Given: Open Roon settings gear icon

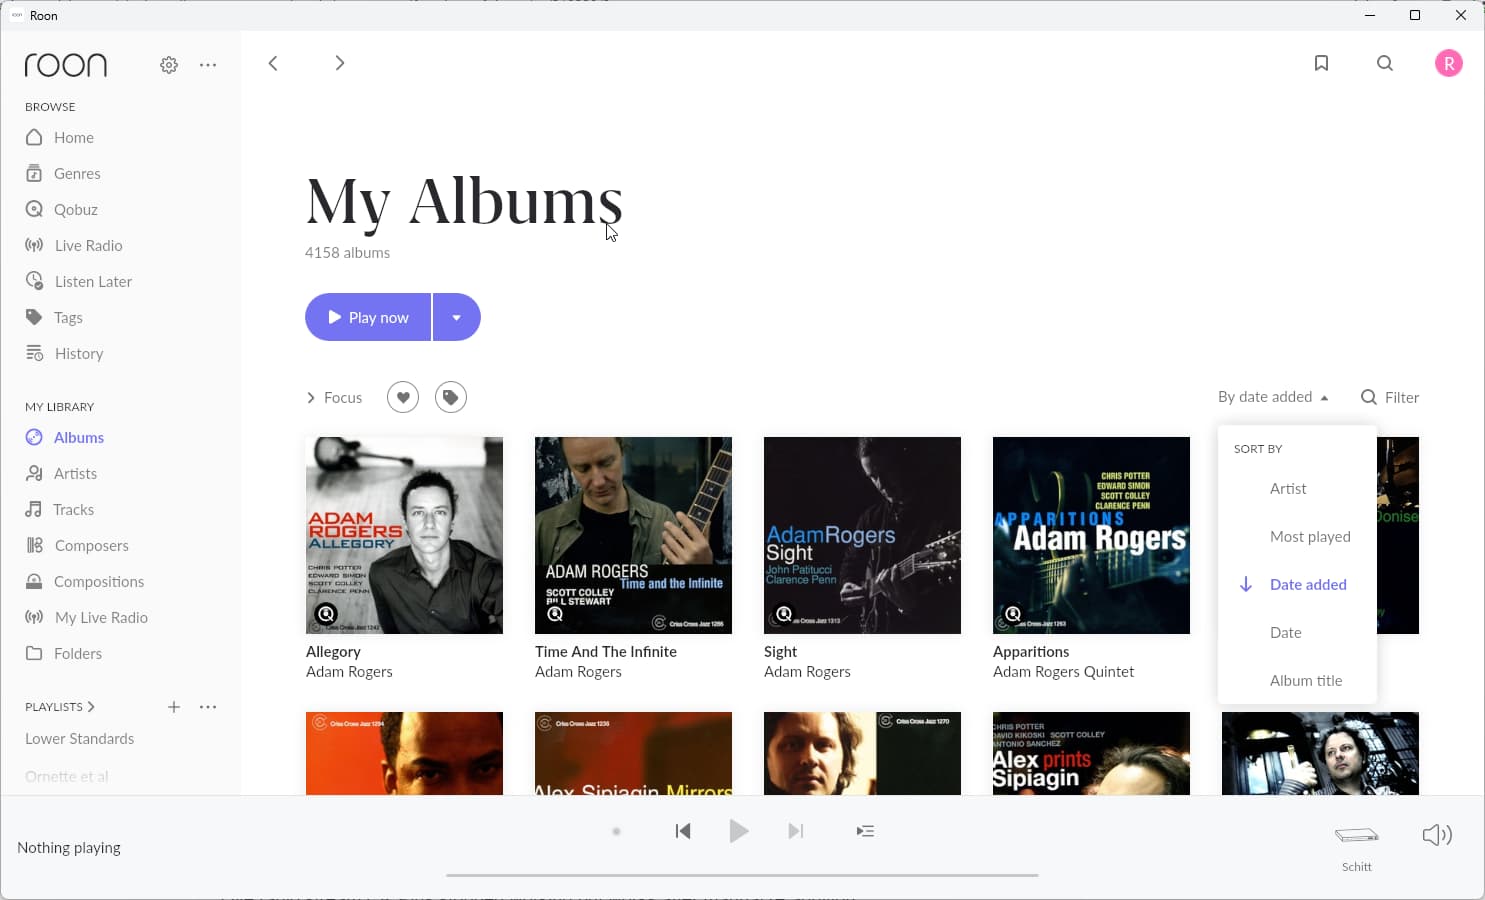Looking at the screenshot, I should tap(169, 65).
